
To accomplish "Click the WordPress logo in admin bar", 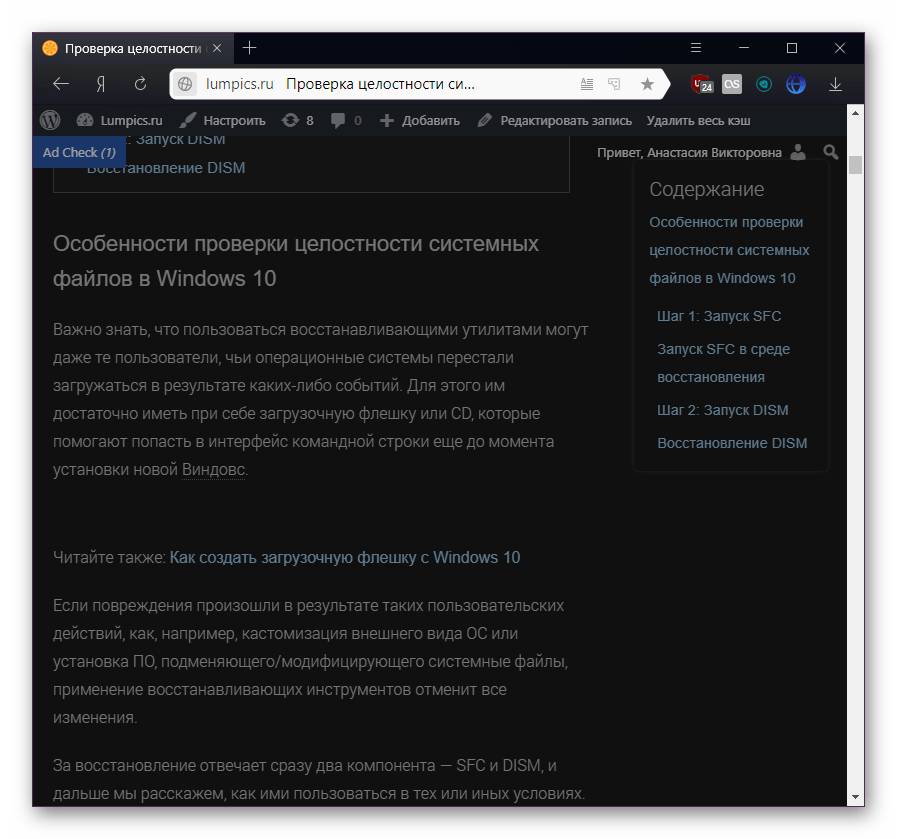I will 50,120.
